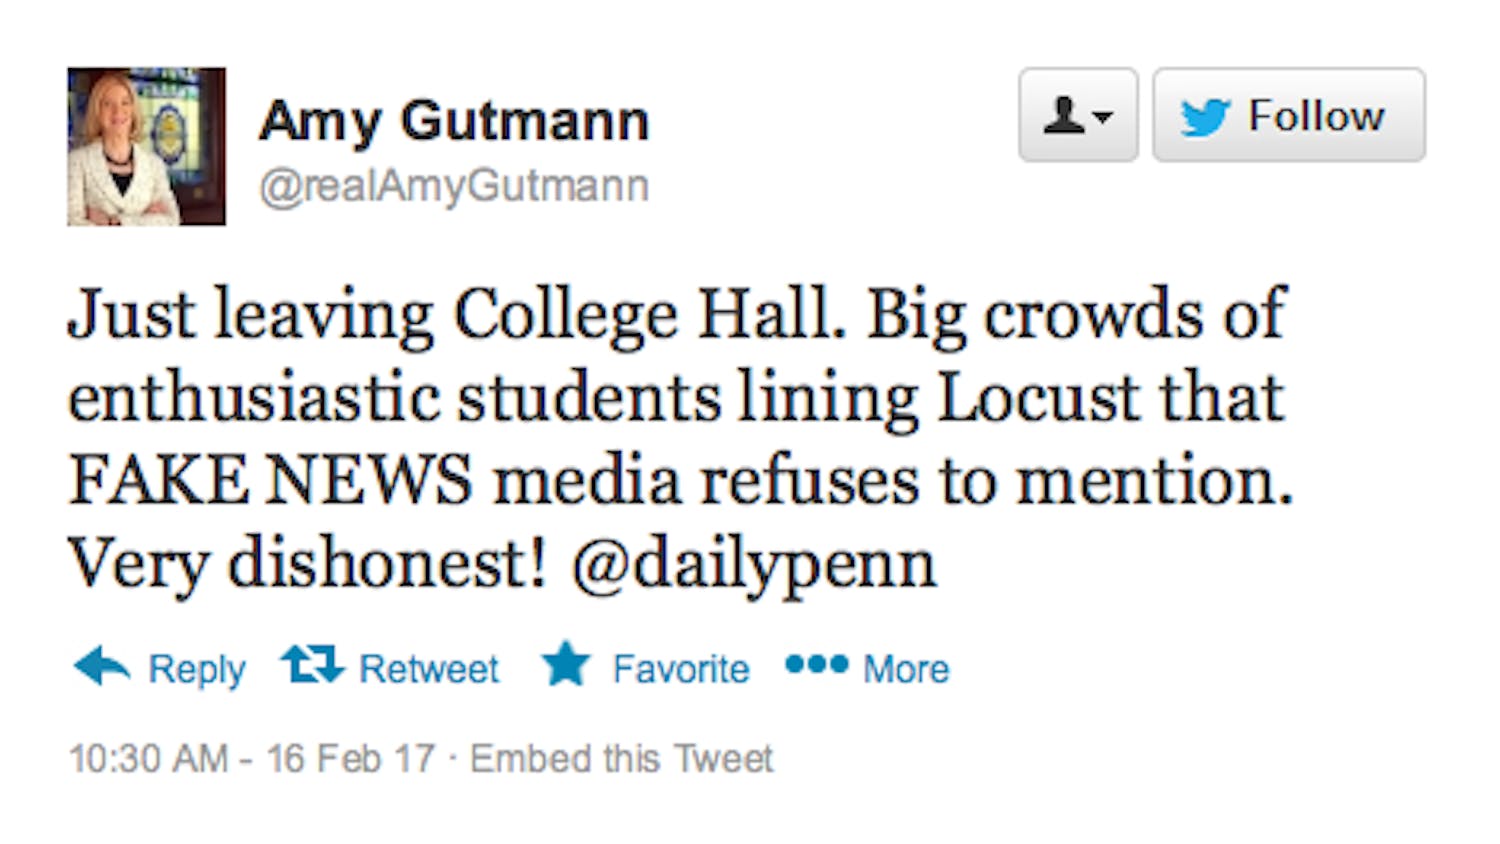Click Embed this Tweet

pos(622,759)
